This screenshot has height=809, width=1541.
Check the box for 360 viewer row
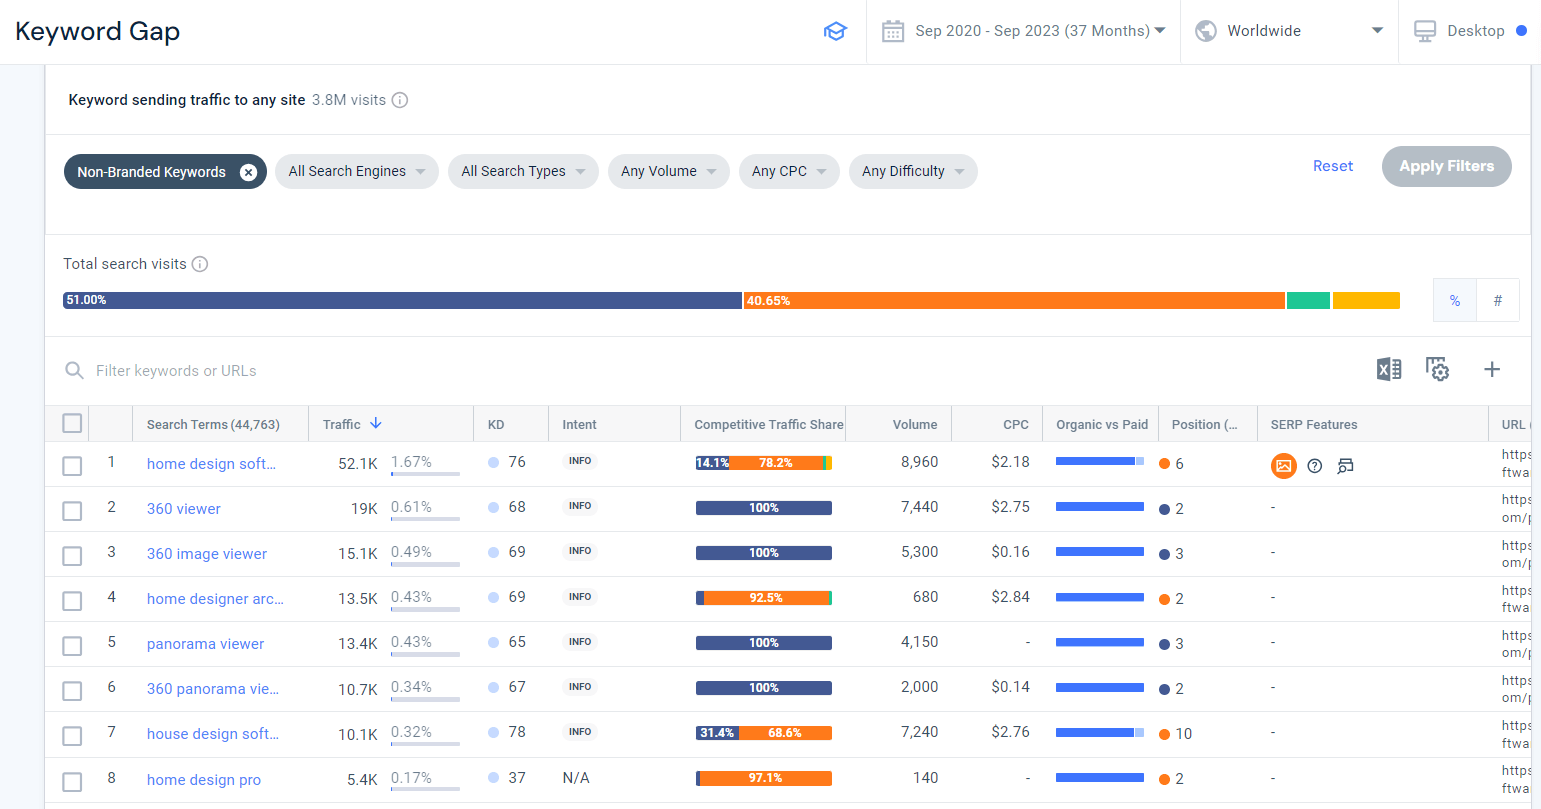(72, 511)
